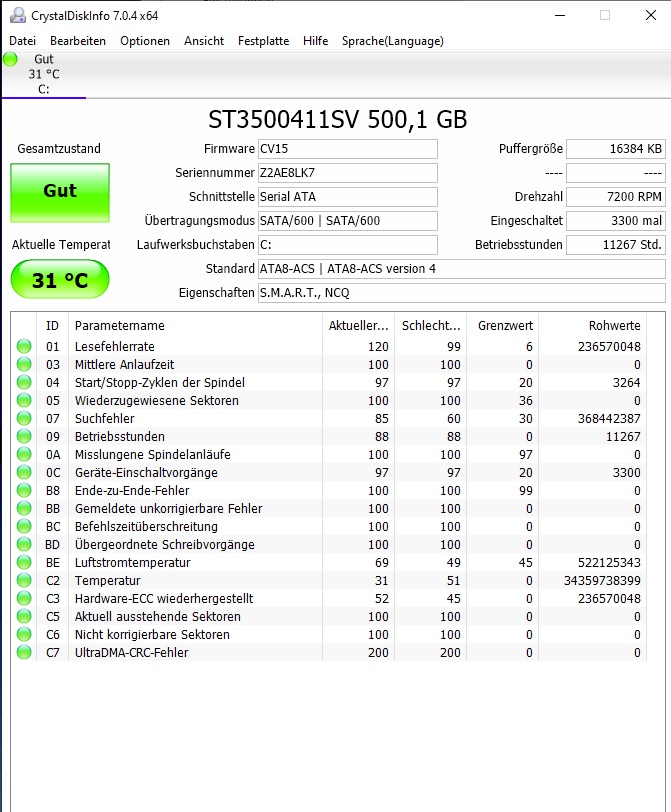This screenshot has height=812, width=671.
Task: Click the green Gut health status button
Action: 60,193
